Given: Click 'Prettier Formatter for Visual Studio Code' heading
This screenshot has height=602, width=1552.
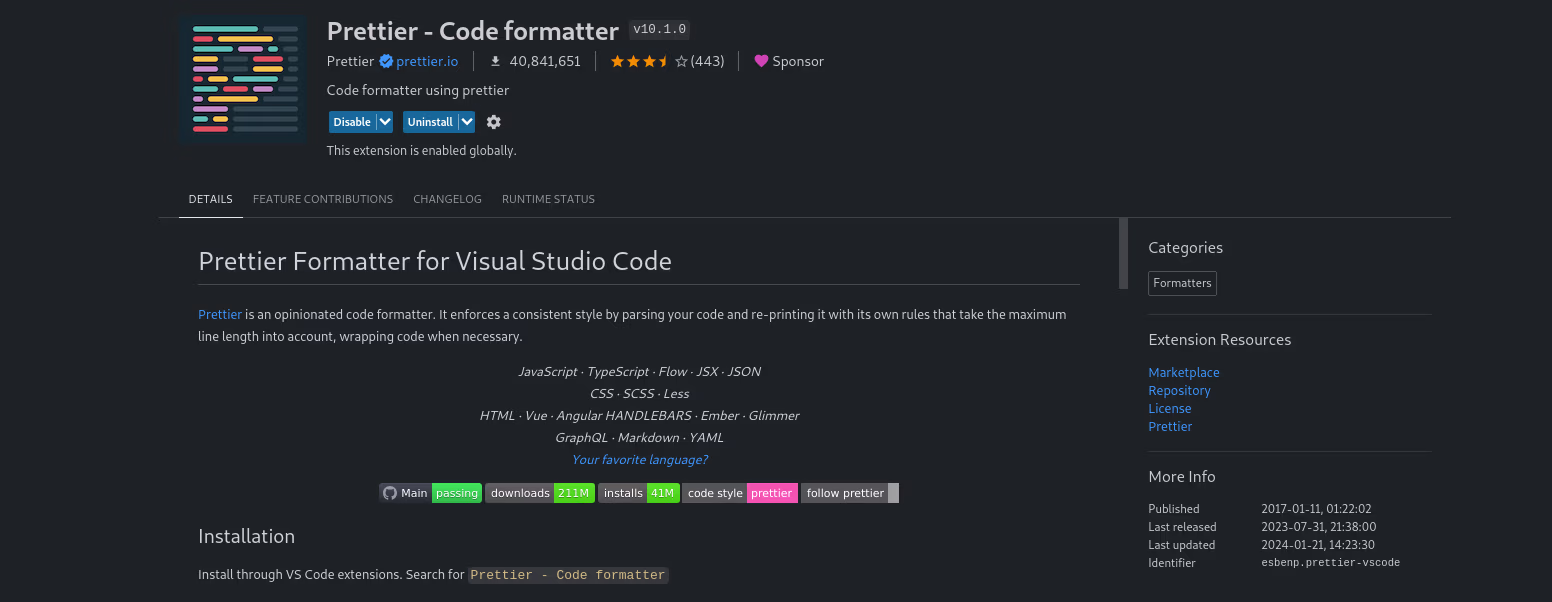Looking at the screenshot, I should 435,262.
